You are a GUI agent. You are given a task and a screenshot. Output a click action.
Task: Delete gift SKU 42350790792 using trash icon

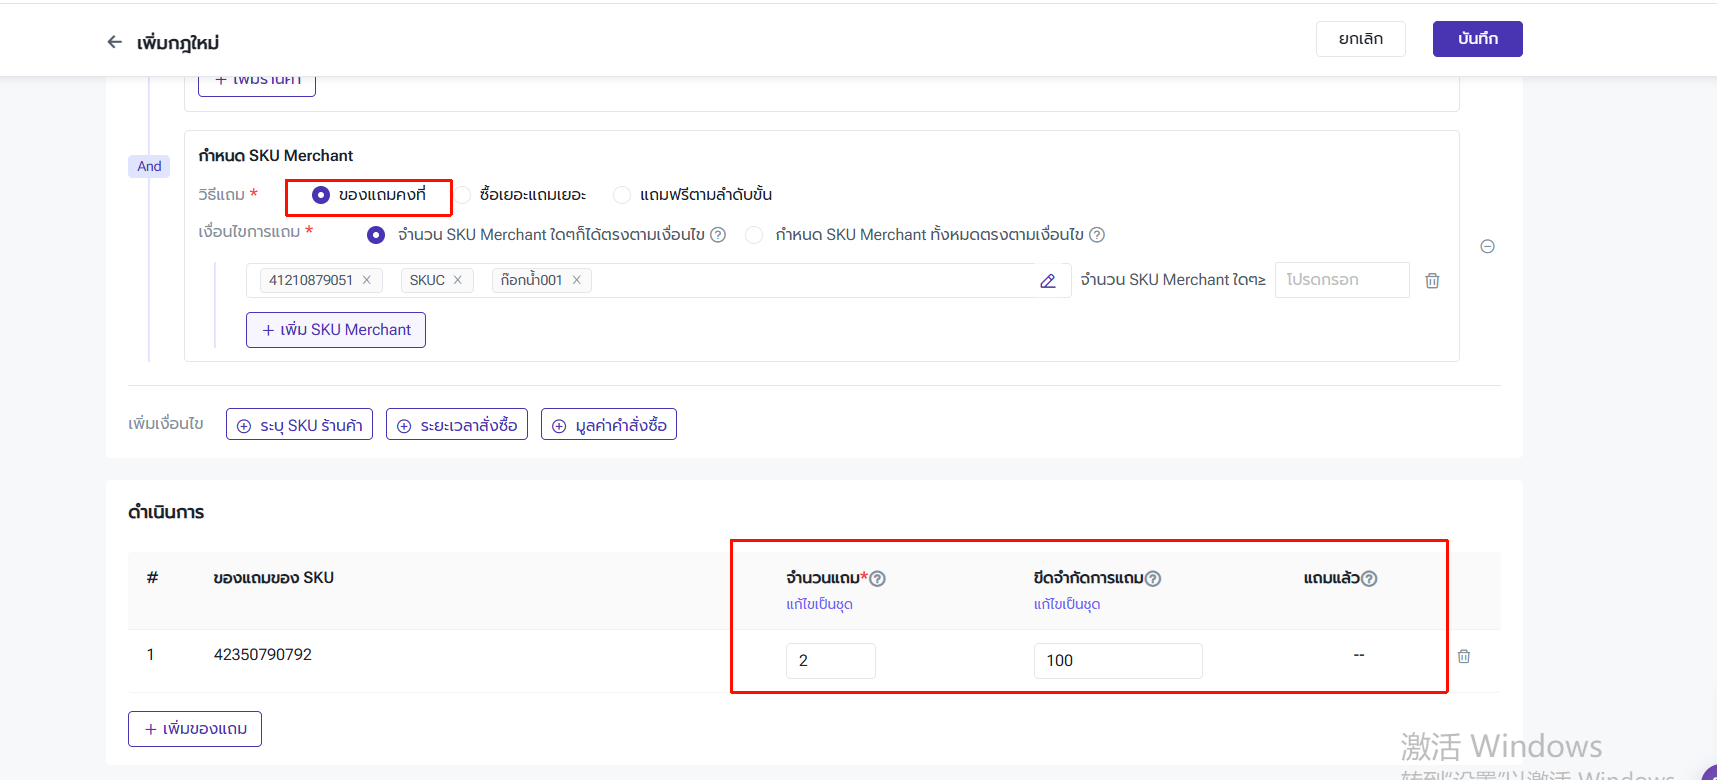point(1463,657)
